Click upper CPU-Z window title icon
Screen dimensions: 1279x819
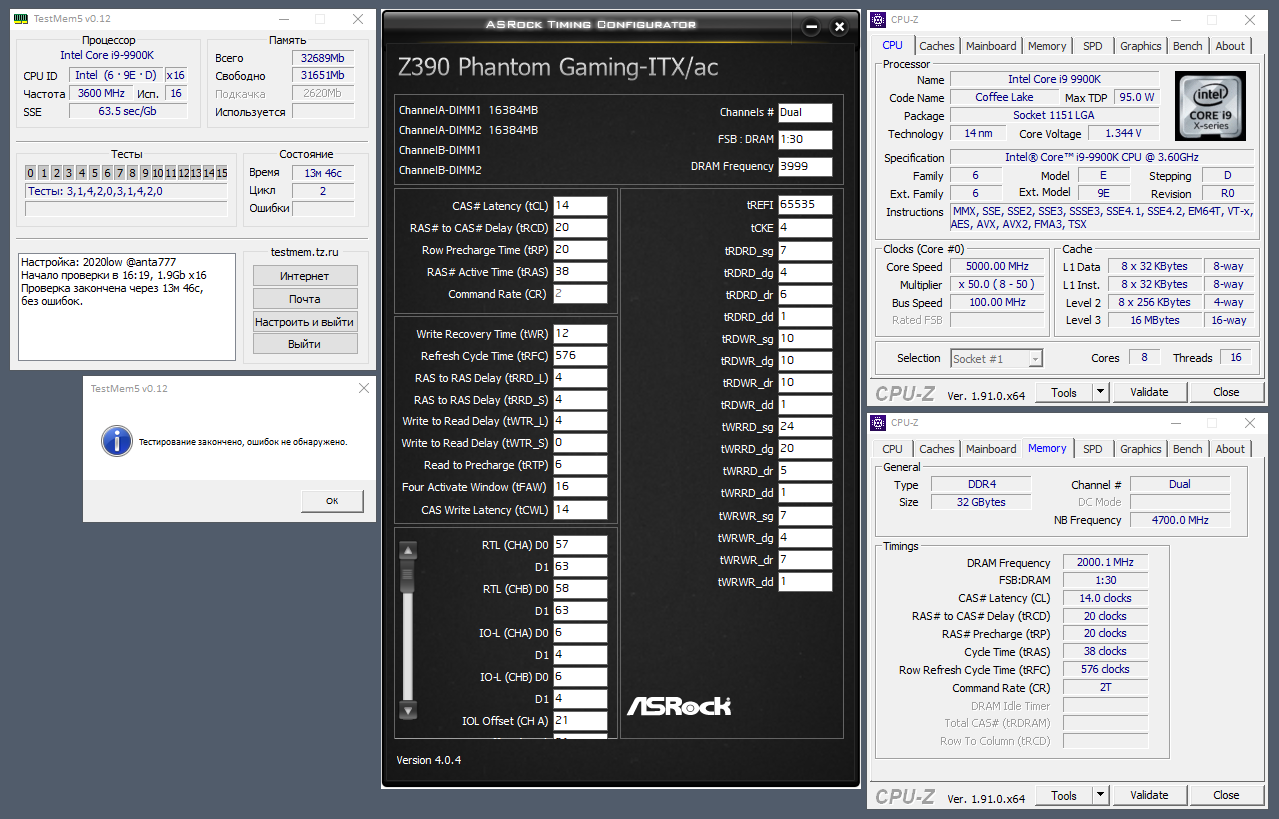tap(878, 19)
